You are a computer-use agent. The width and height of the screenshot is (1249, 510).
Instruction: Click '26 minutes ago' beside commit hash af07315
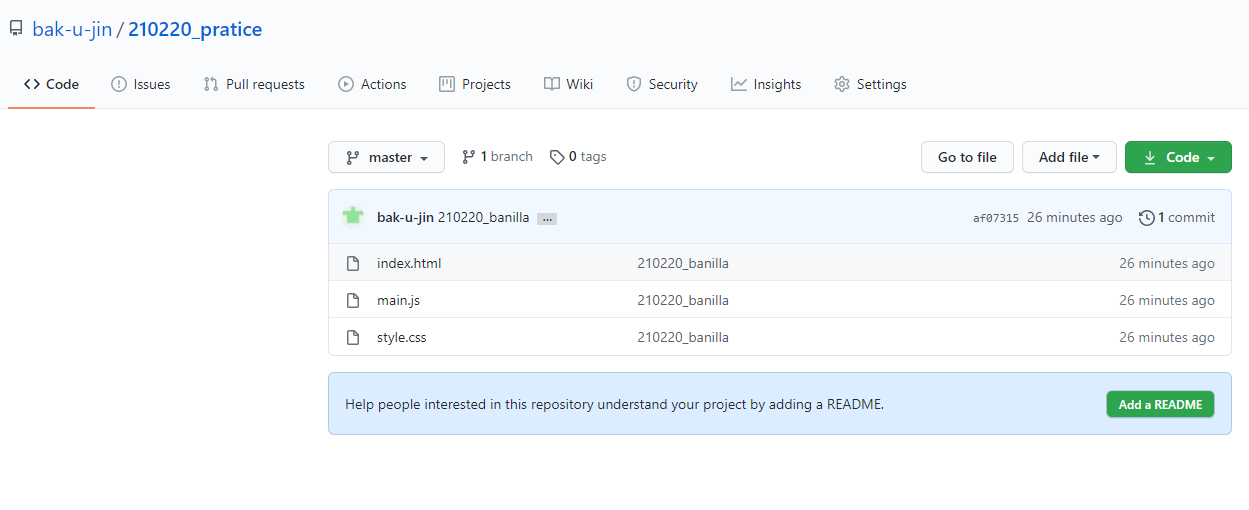click(1075, 217)
